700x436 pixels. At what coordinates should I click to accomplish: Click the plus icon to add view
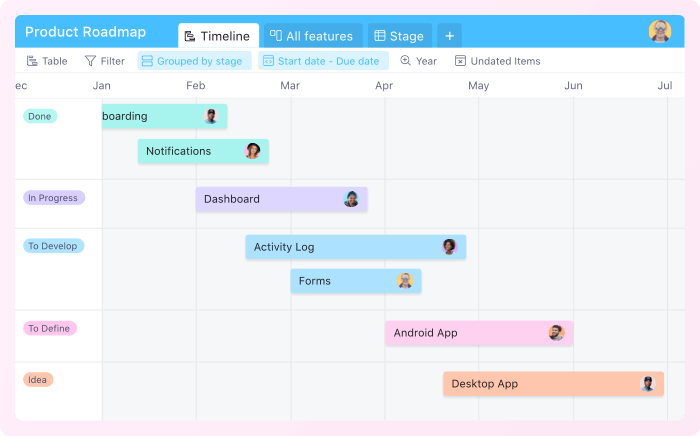[449, 36]
